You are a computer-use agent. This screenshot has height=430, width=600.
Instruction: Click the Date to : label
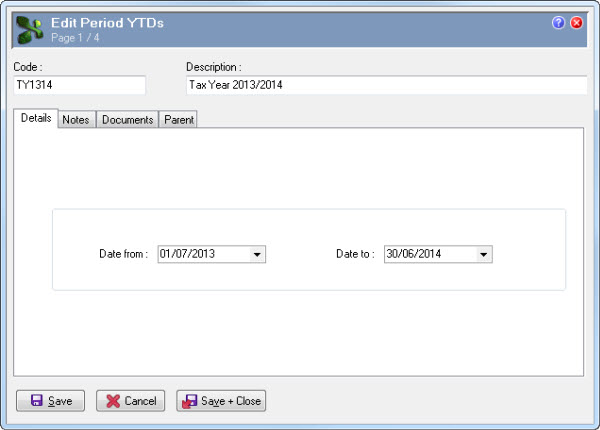coord(355,254)
